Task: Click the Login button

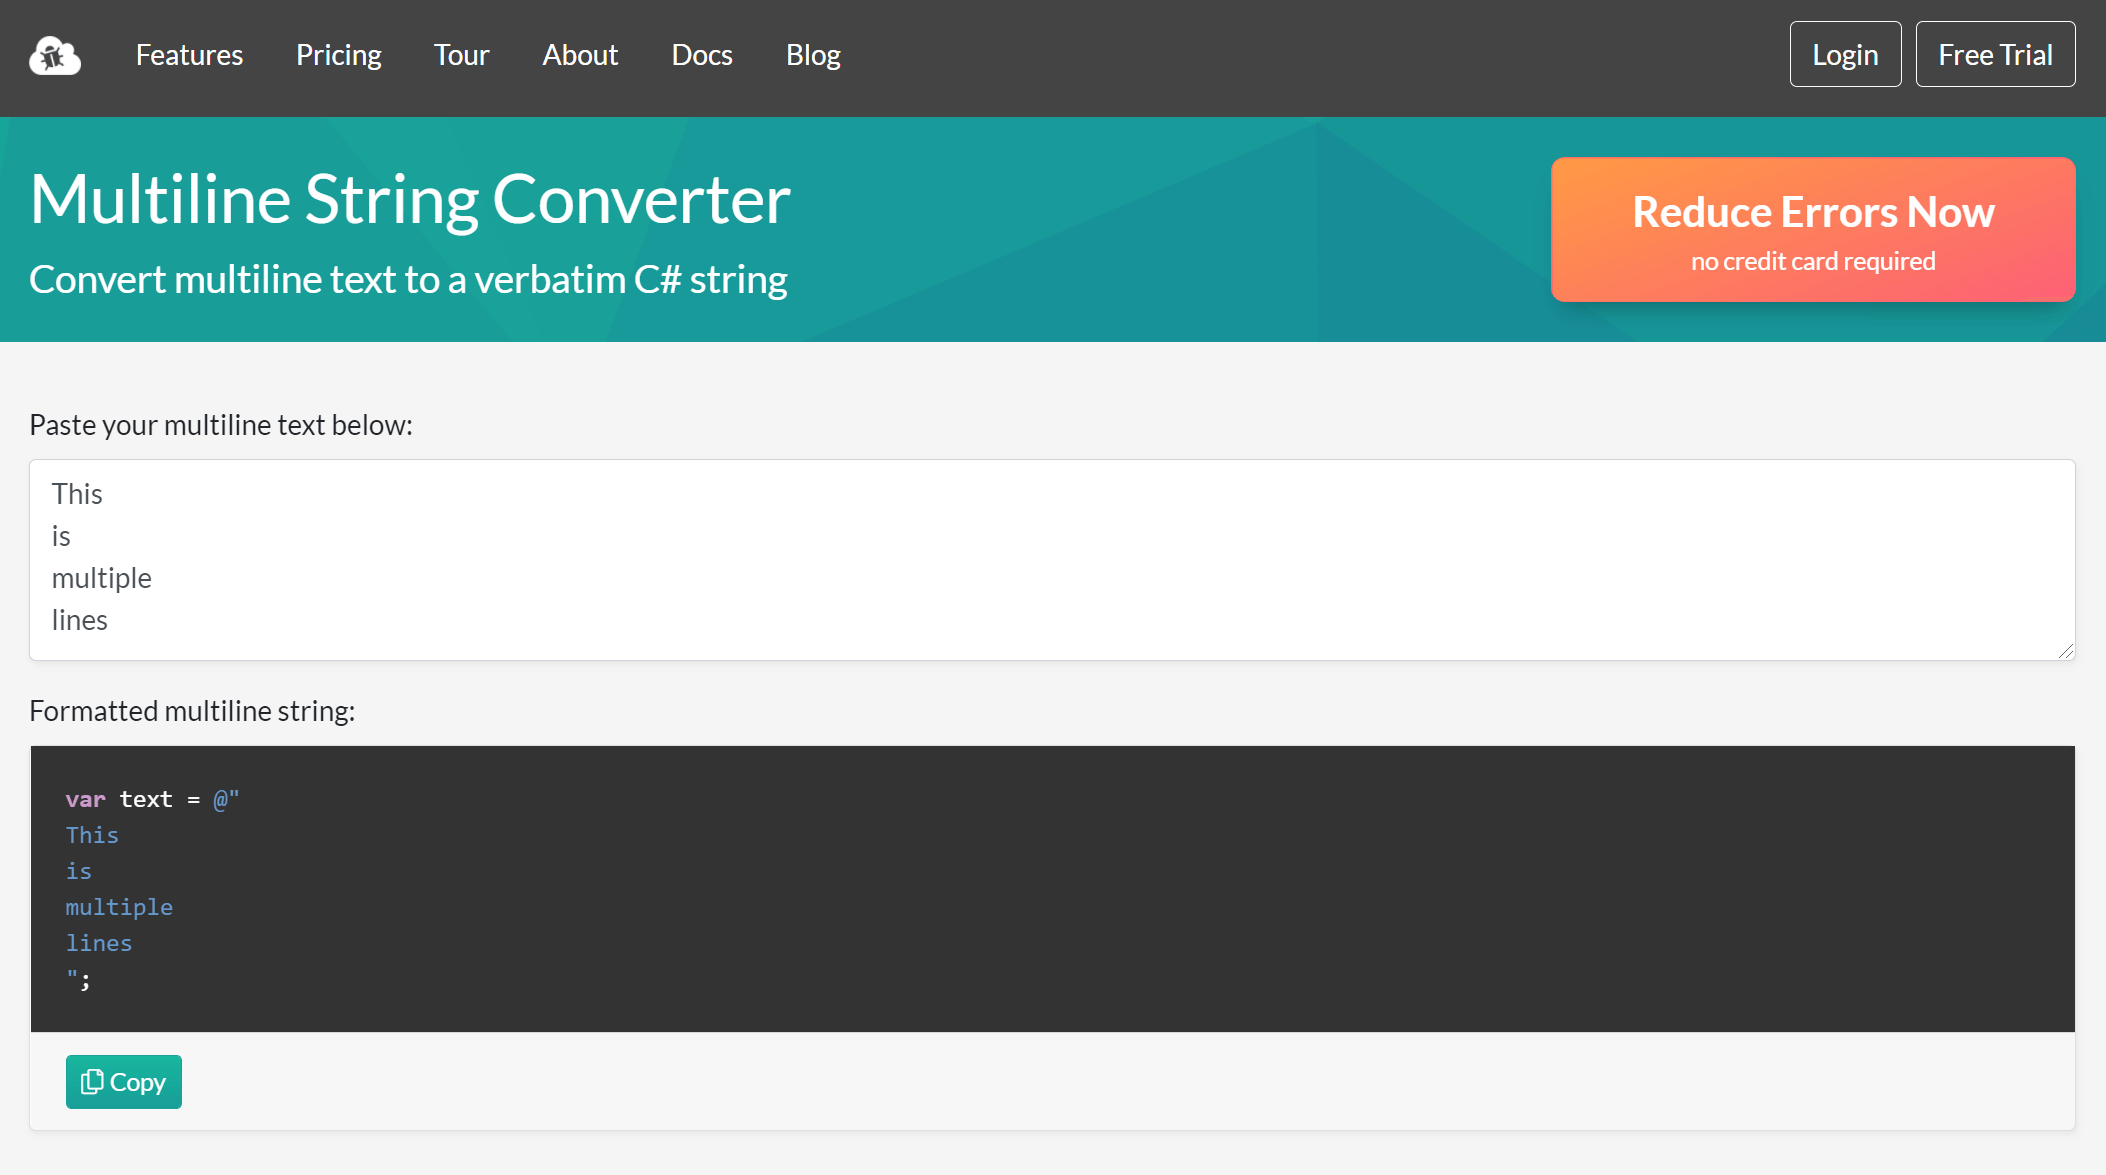Action: [1845, 54]
